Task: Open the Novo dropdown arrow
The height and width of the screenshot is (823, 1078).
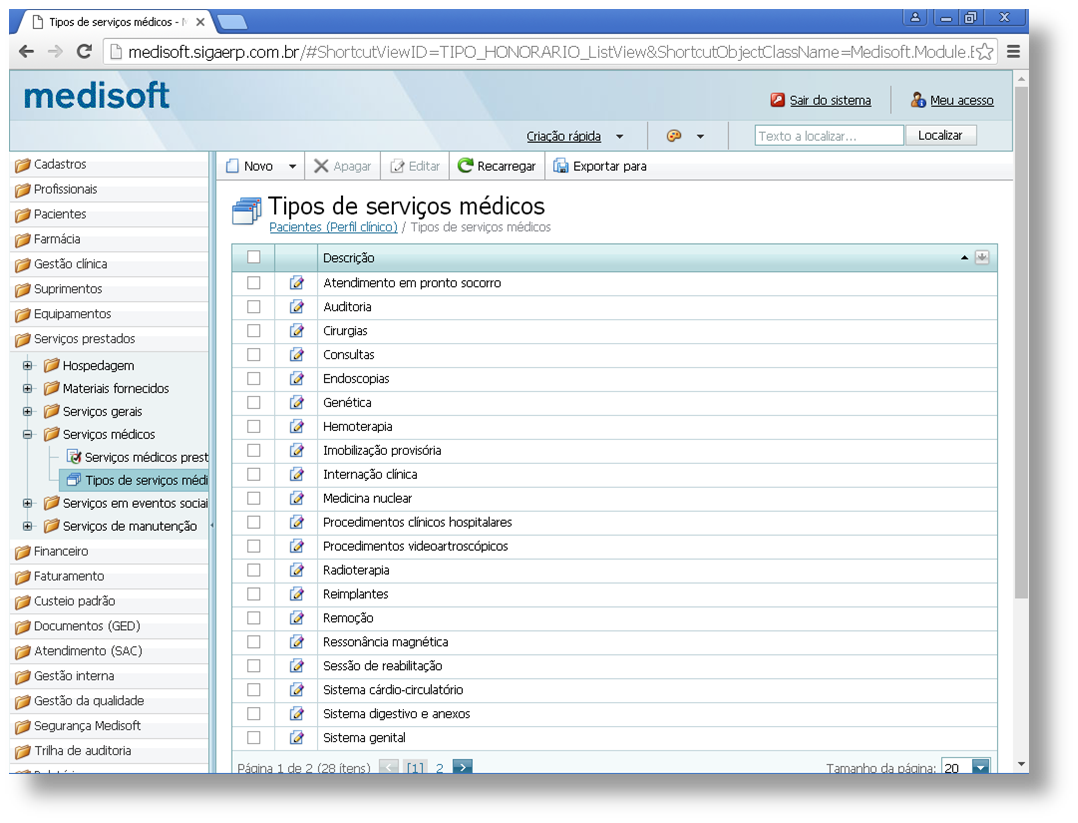Action: [x=292, y=166]
